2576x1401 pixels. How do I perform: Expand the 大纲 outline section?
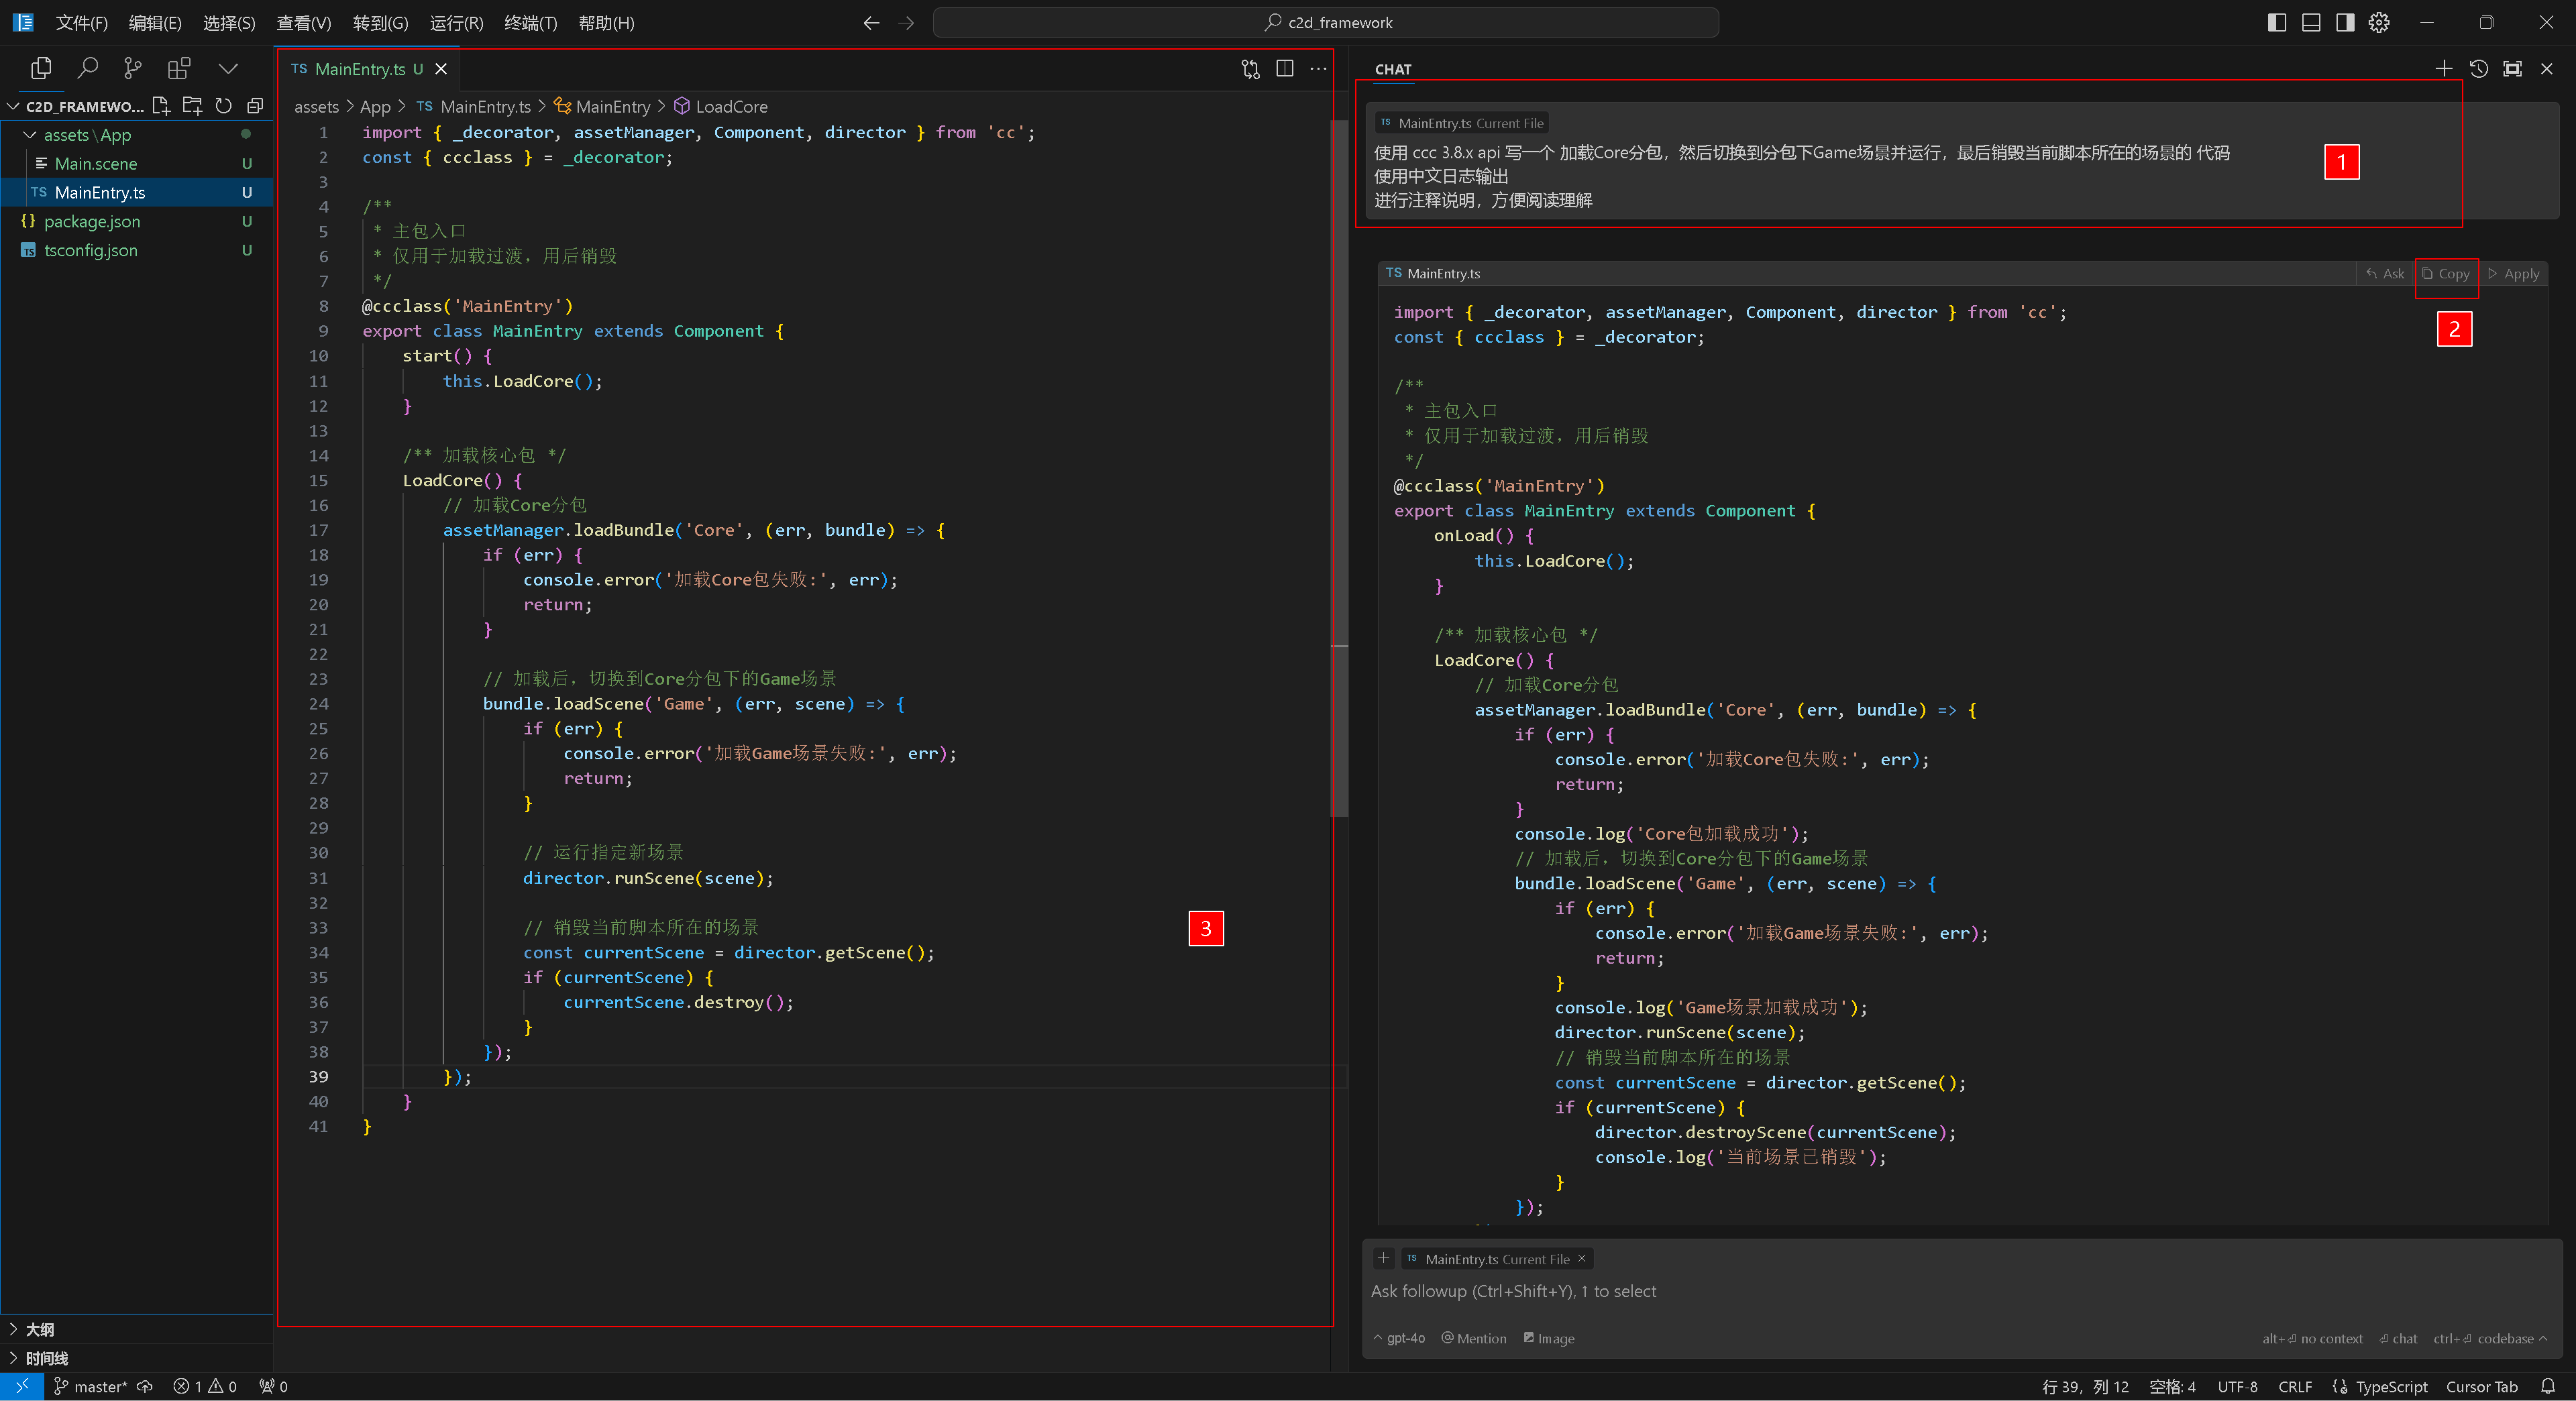[x=136, y=1329]
